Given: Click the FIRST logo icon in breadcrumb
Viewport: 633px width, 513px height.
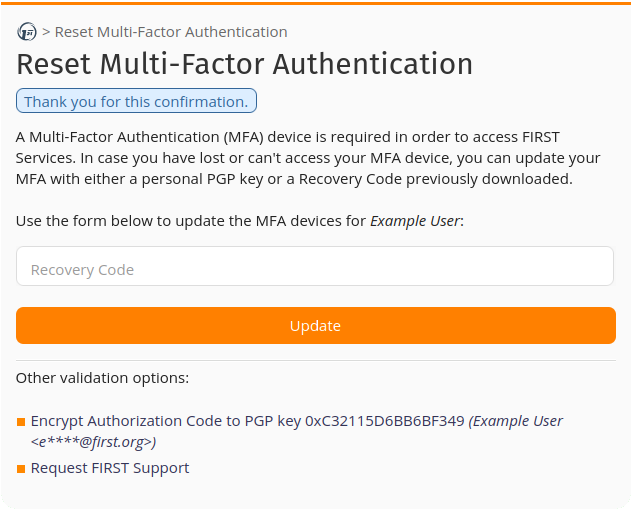Looking at the screenshot, I should [27, 31].
